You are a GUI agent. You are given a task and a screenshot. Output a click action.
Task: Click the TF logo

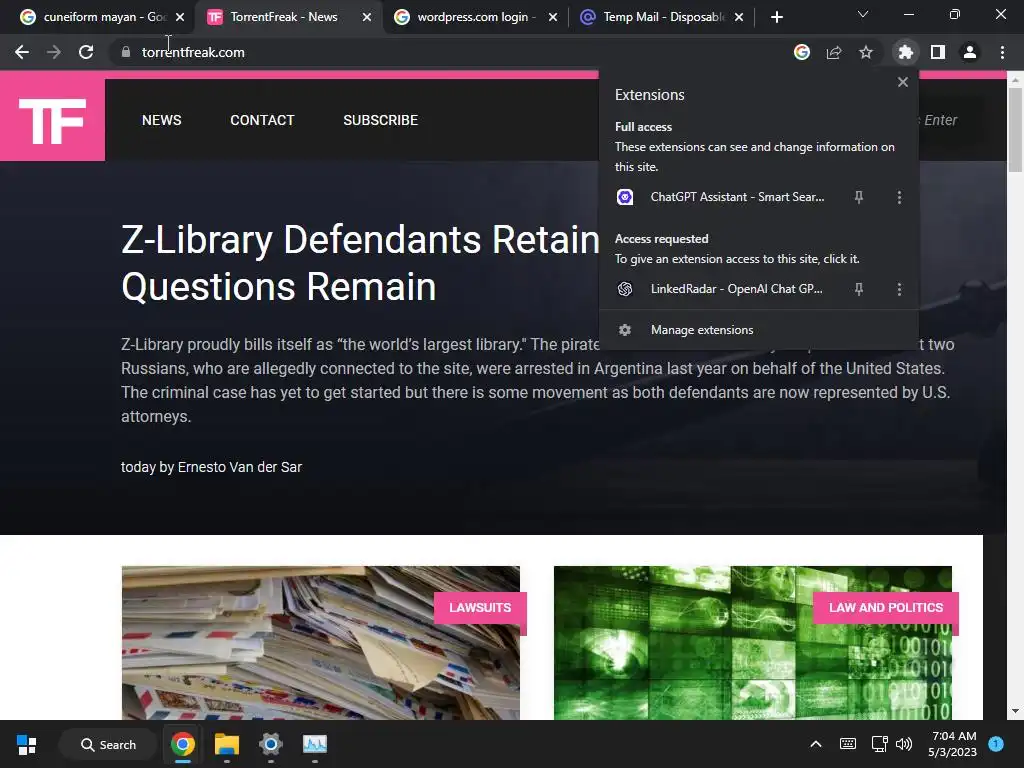52,120
